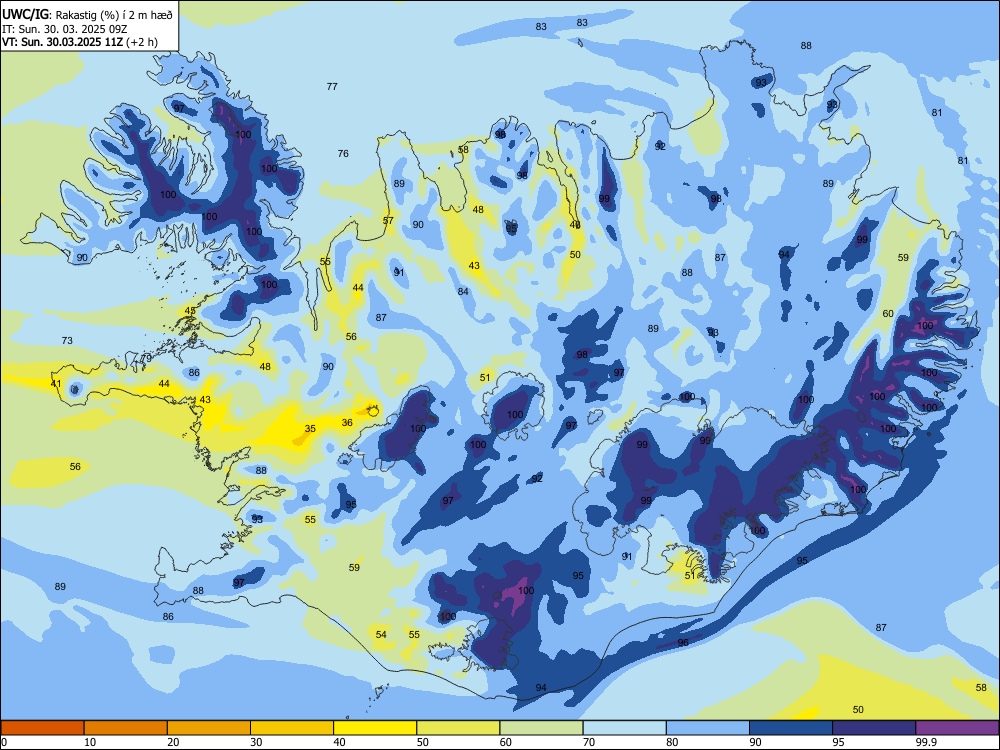The width and height of the screenshot is (1000, 750).
Task: Click the humidity value 96 on the map
Action: pyautogui.click(x=683, y=643)
